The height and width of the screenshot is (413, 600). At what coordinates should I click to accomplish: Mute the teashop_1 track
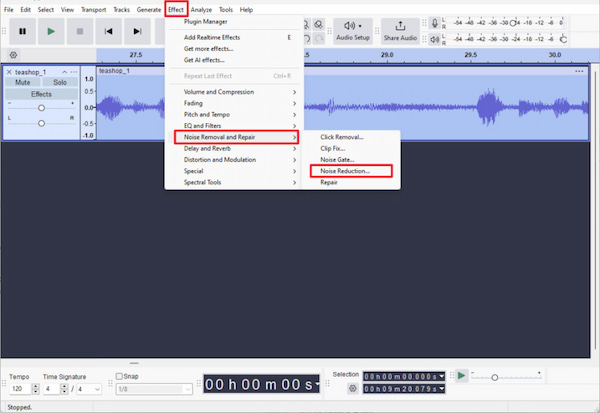[x=23, y=82]
